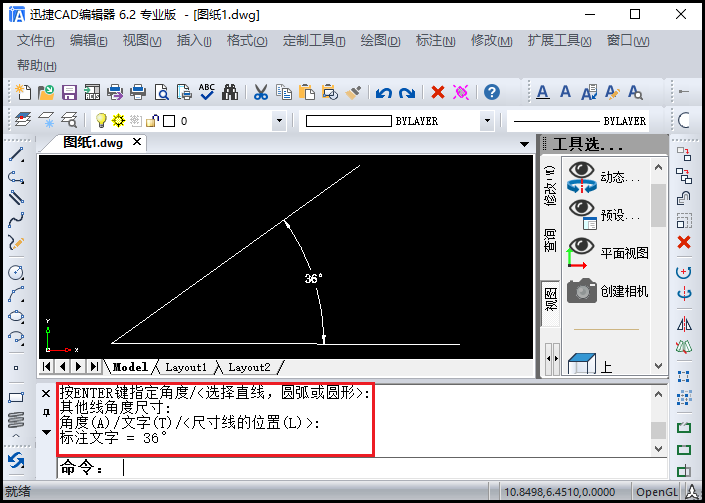Expand more left toolbar tools chevron
Image resolution: width=705 pixels, height=503 pixels.
[x=16, y=436]
